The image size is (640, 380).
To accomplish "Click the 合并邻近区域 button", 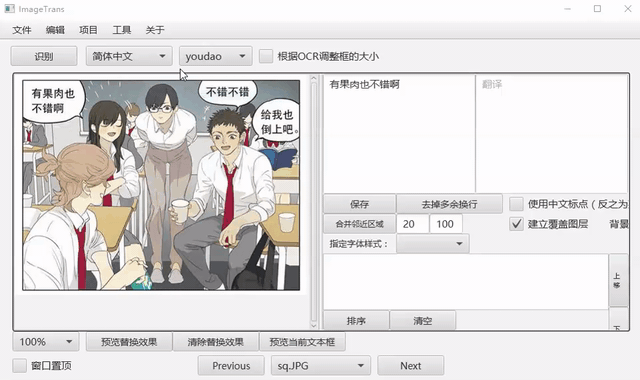I will 360,224.
